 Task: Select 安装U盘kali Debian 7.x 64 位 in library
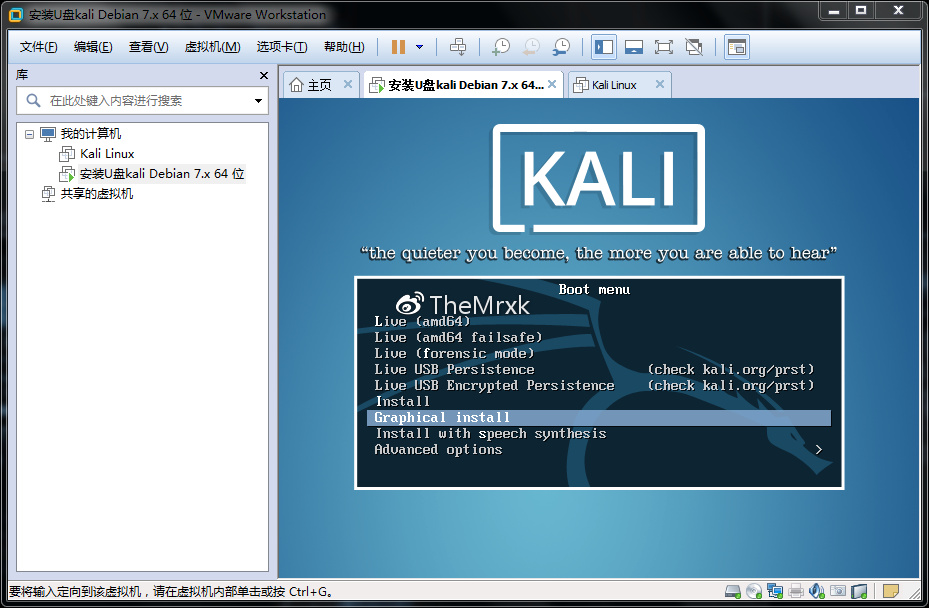click(x=162, y=174)
